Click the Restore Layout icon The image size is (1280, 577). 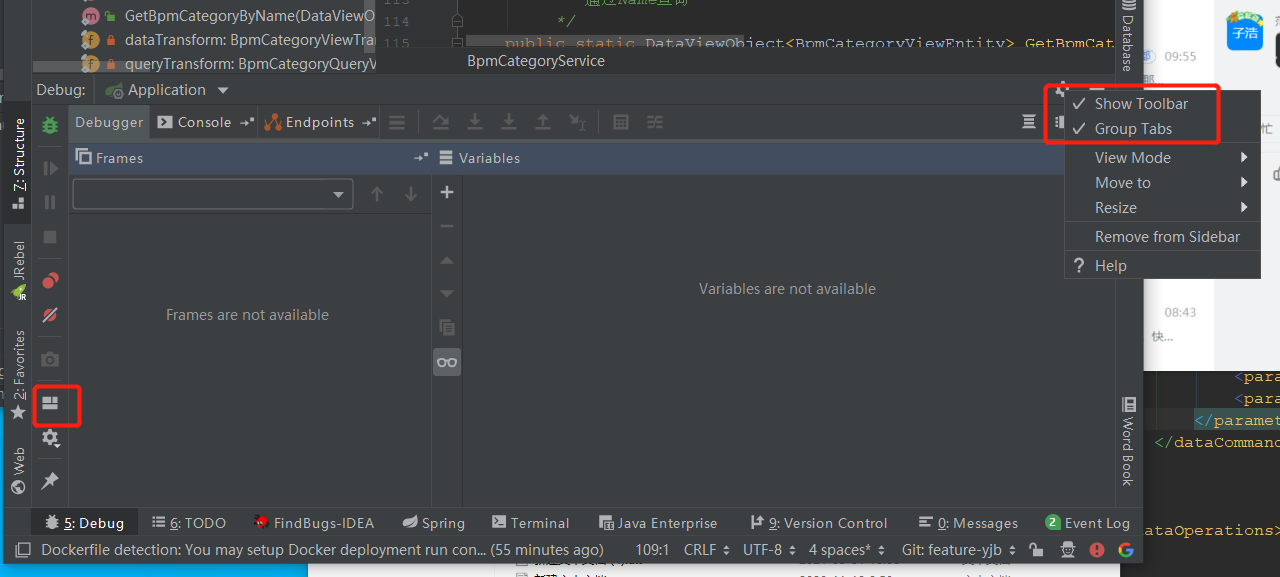tap(50, 404)
